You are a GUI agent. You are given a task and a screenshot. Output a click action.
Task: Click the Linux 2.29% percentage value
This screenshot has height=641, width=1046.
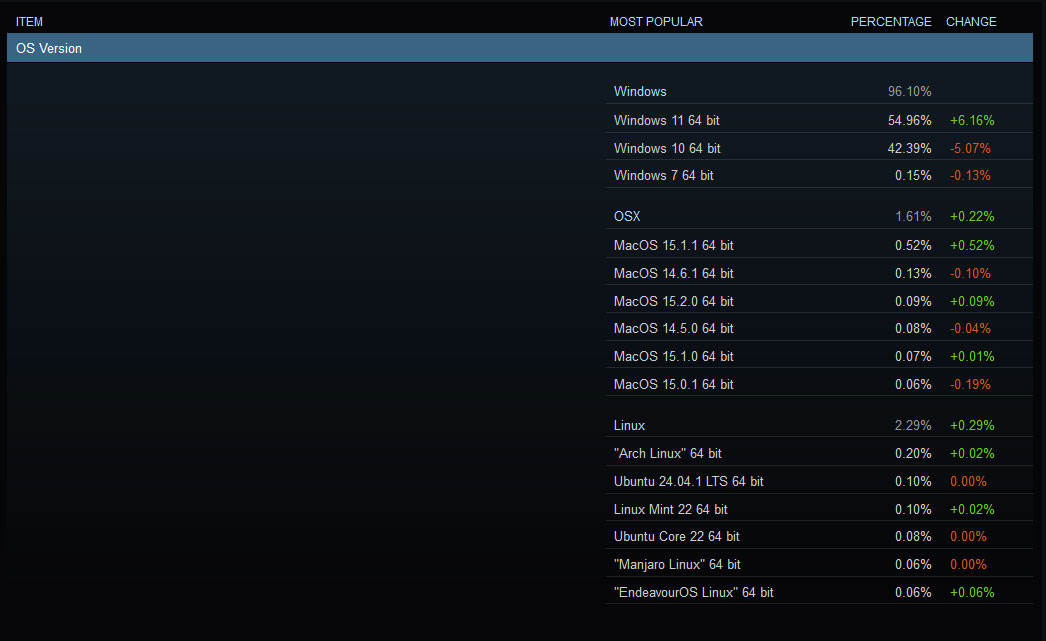(x=913, y=425)
